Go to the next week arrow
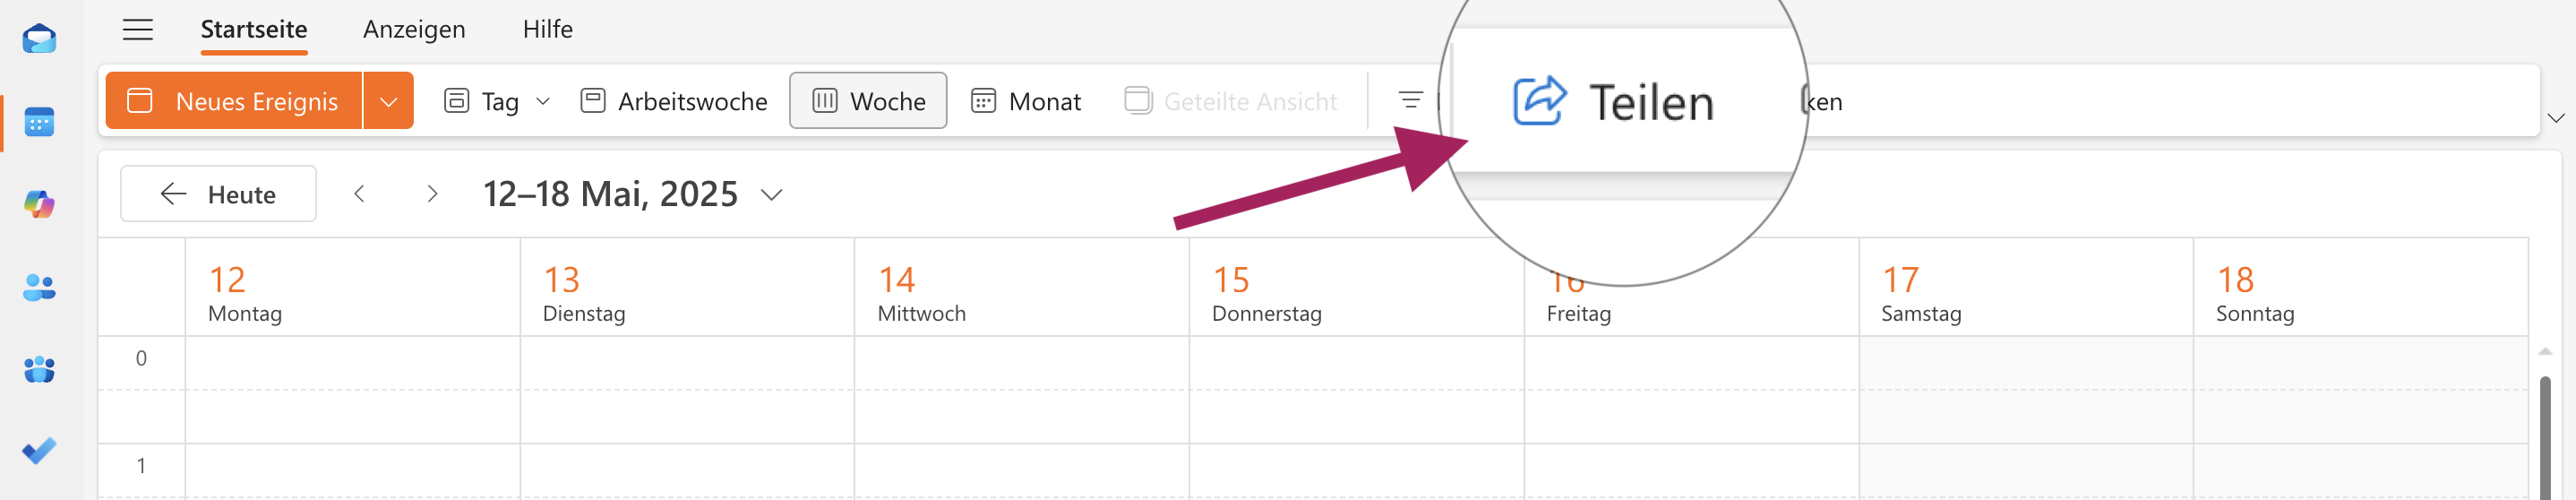This screenshot has width=2576, height=500. click(x=432, y=194)
